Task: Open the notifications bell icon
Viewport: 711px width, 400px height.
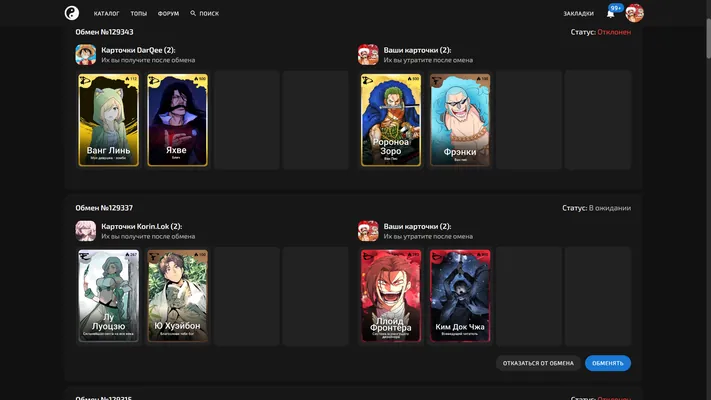Action: point(610,14)
